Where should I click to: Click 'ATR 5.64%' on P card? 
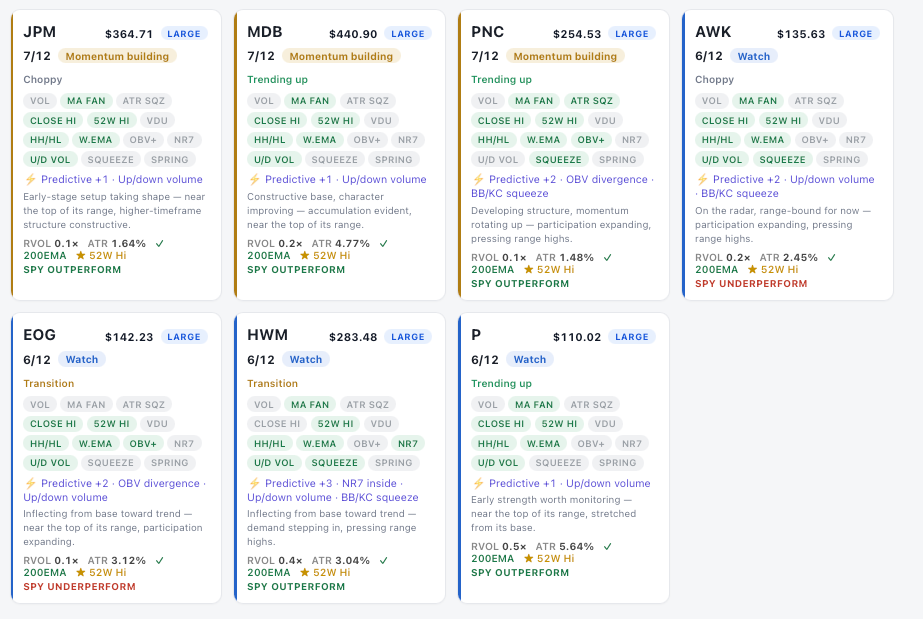tap(565, 547)
